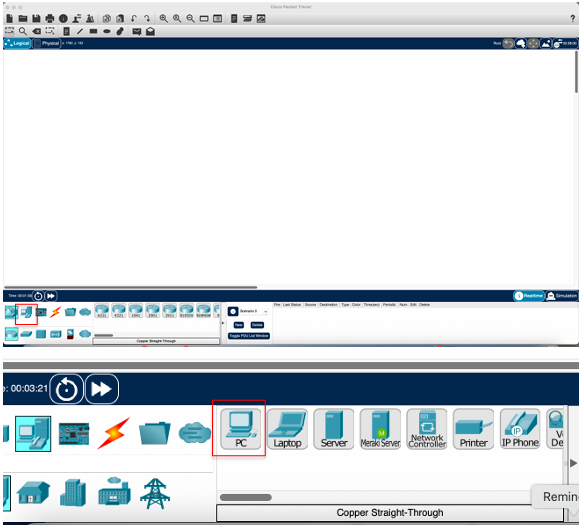Switch to Simulation mode
This screenshot has width=584, height=528.
tap(562, 296)
